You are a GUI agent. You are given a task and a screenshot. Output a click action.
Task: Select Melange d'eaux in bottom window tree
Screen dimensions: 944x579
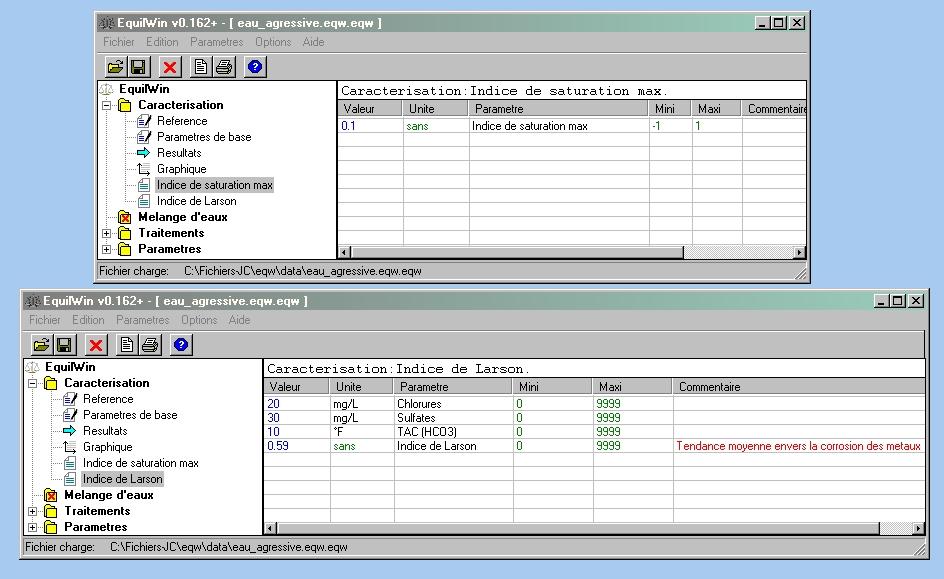[x=108, y=495]
